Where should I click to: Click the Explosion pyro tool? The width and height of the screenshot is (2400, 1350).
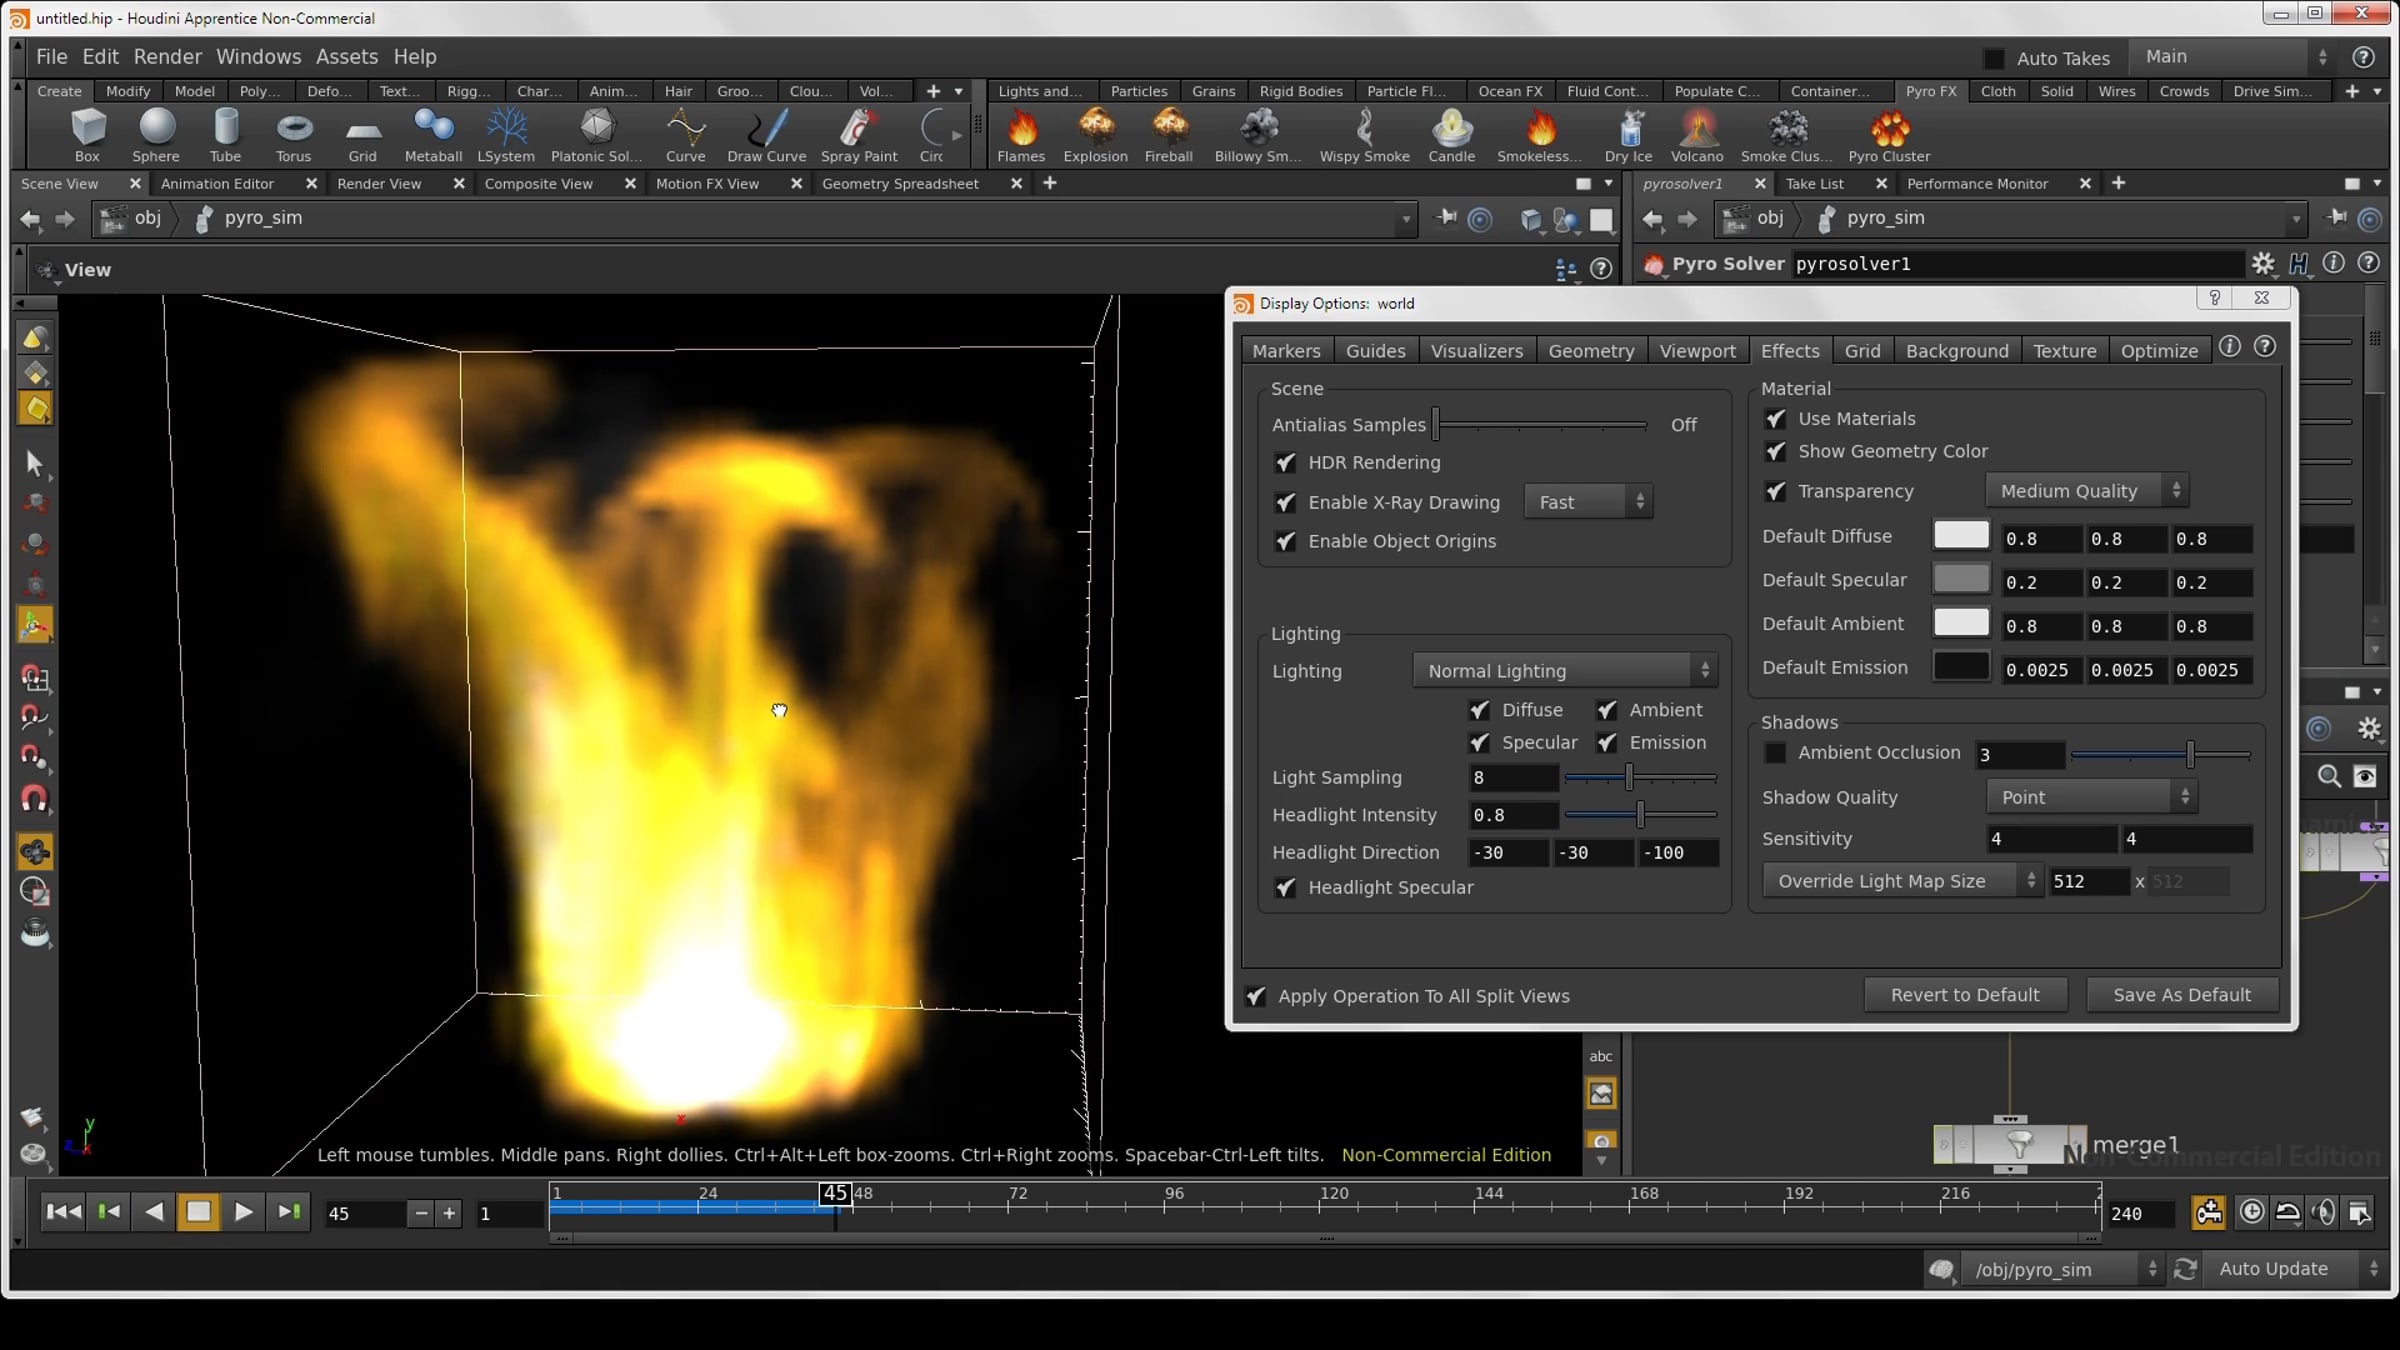1096,135
